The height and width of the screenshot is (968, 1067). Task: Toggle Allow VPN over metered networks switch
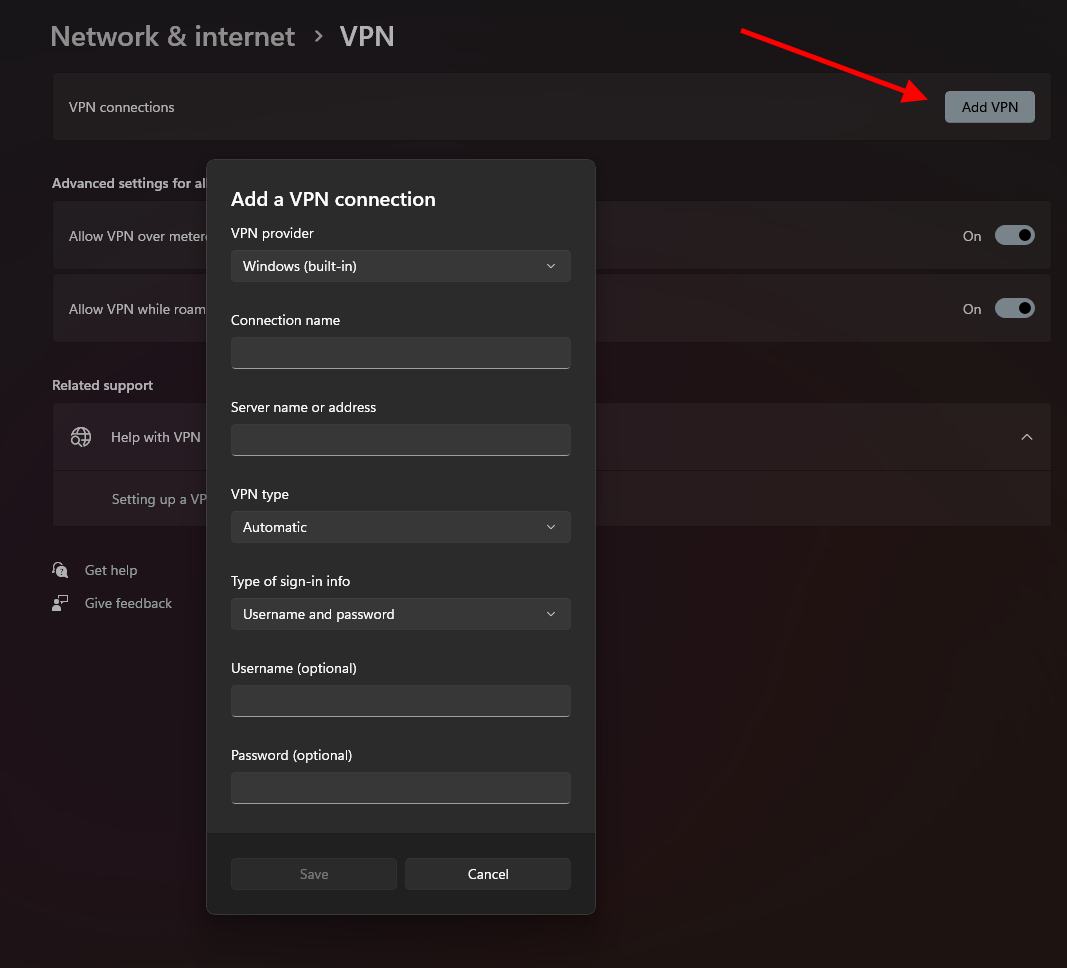click(x=1014, y=236)
